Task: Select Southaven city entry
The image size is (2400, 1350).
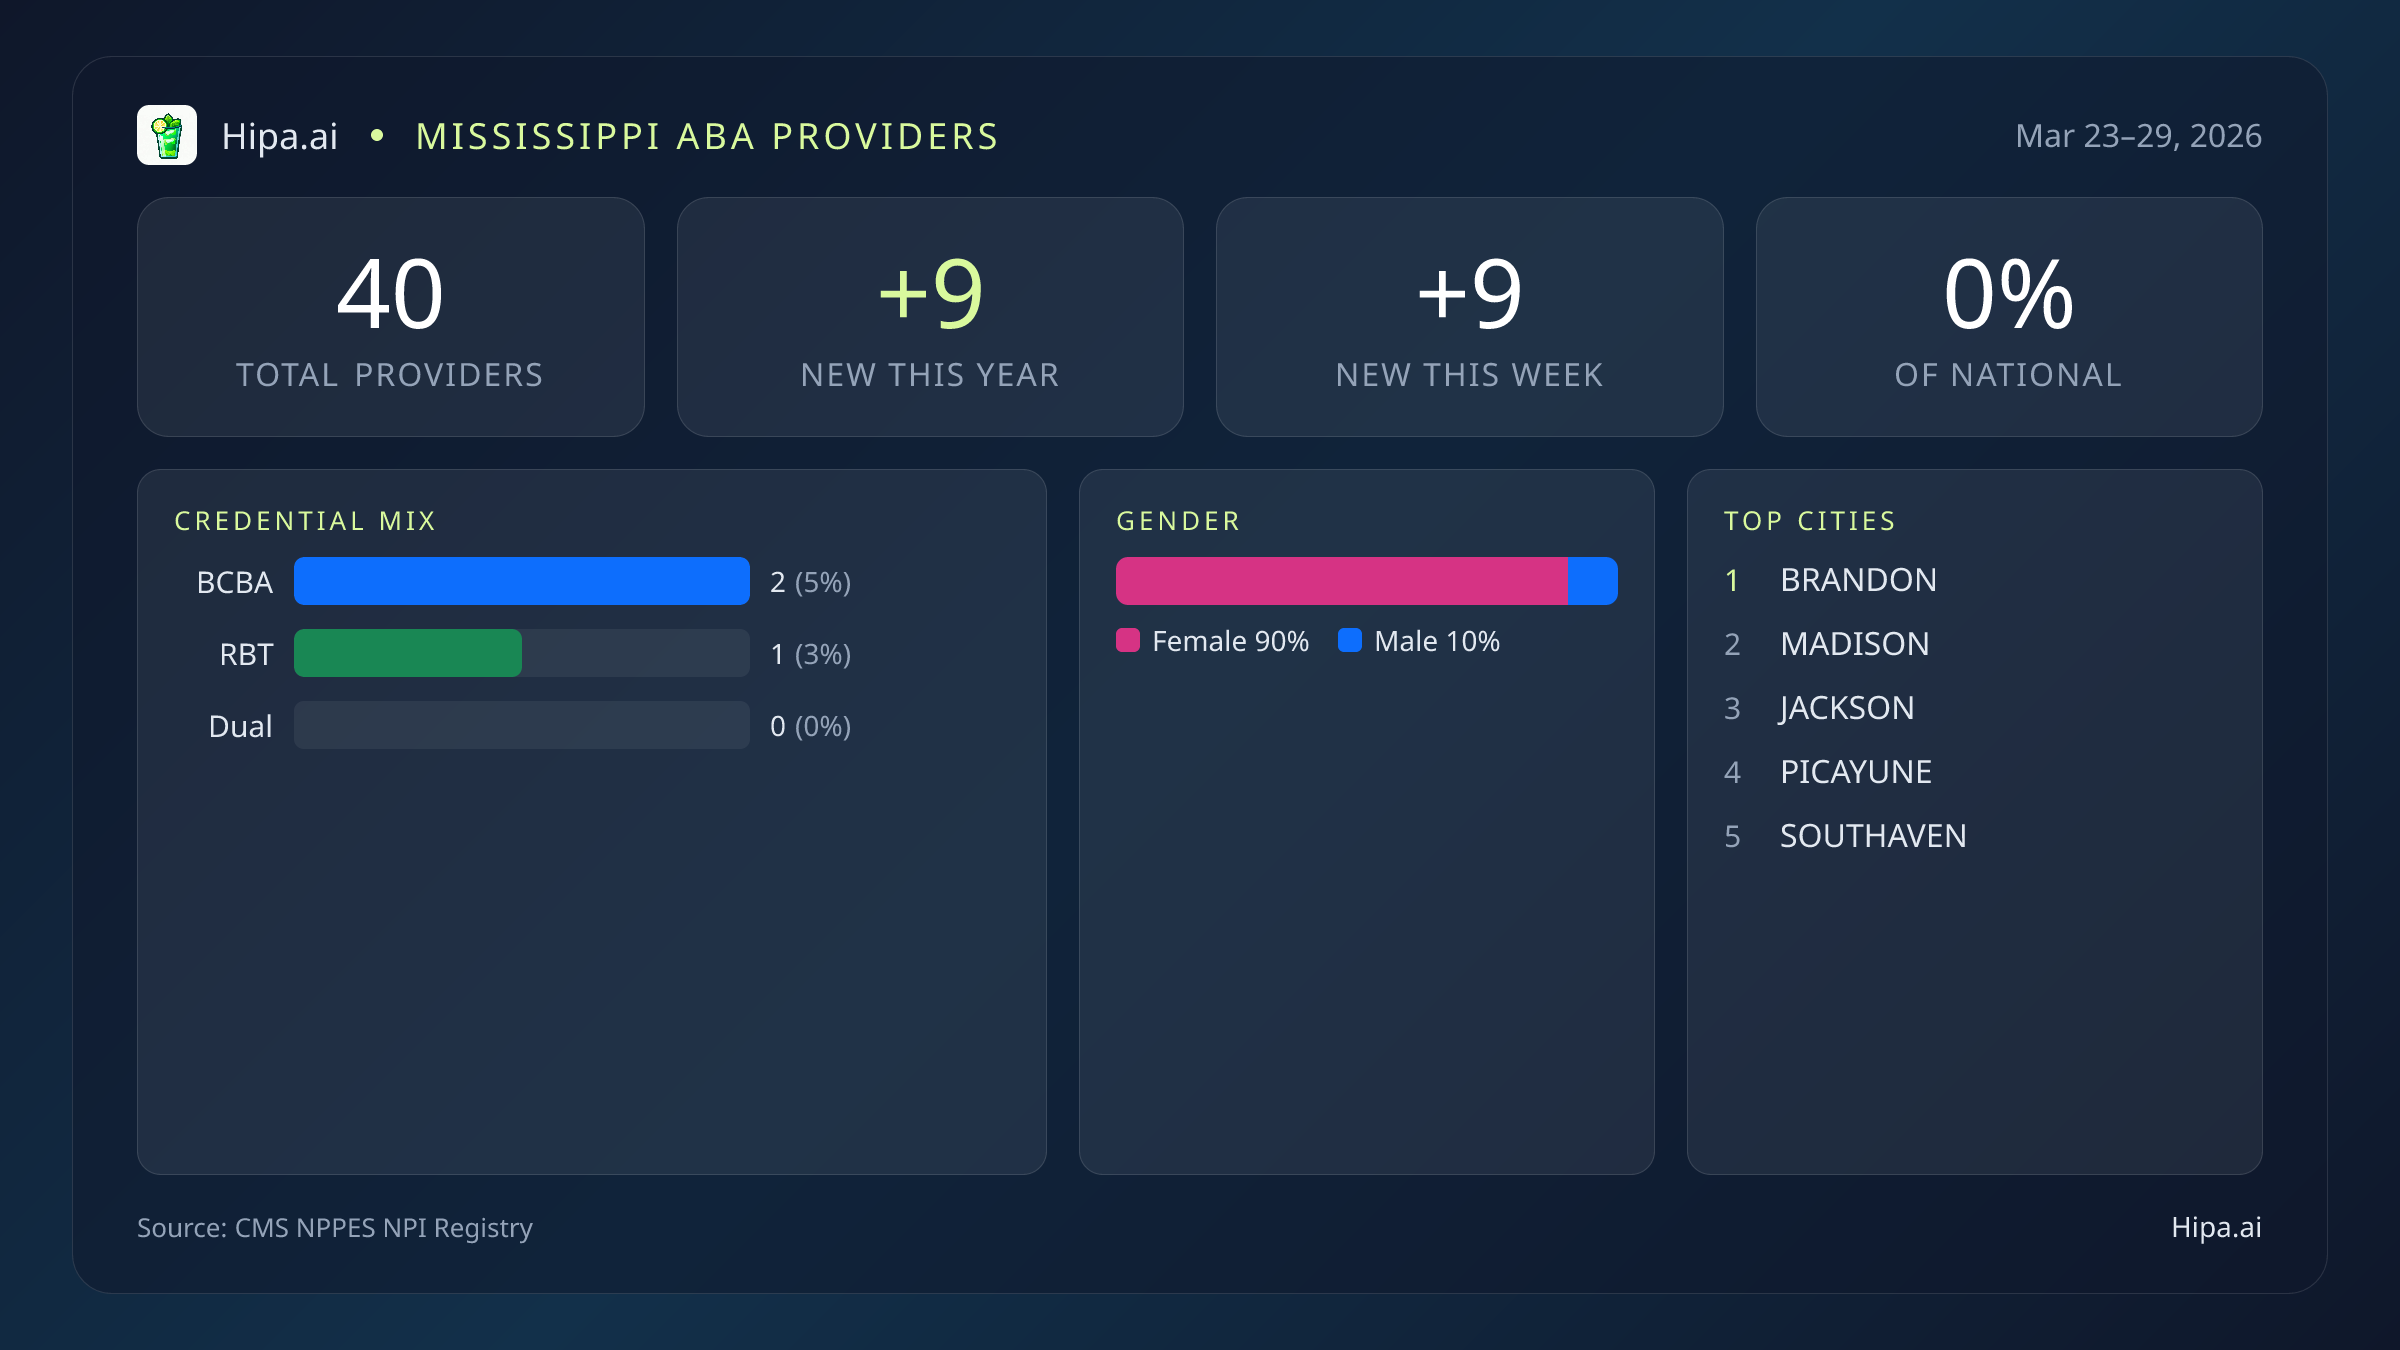Action: 1872,836
